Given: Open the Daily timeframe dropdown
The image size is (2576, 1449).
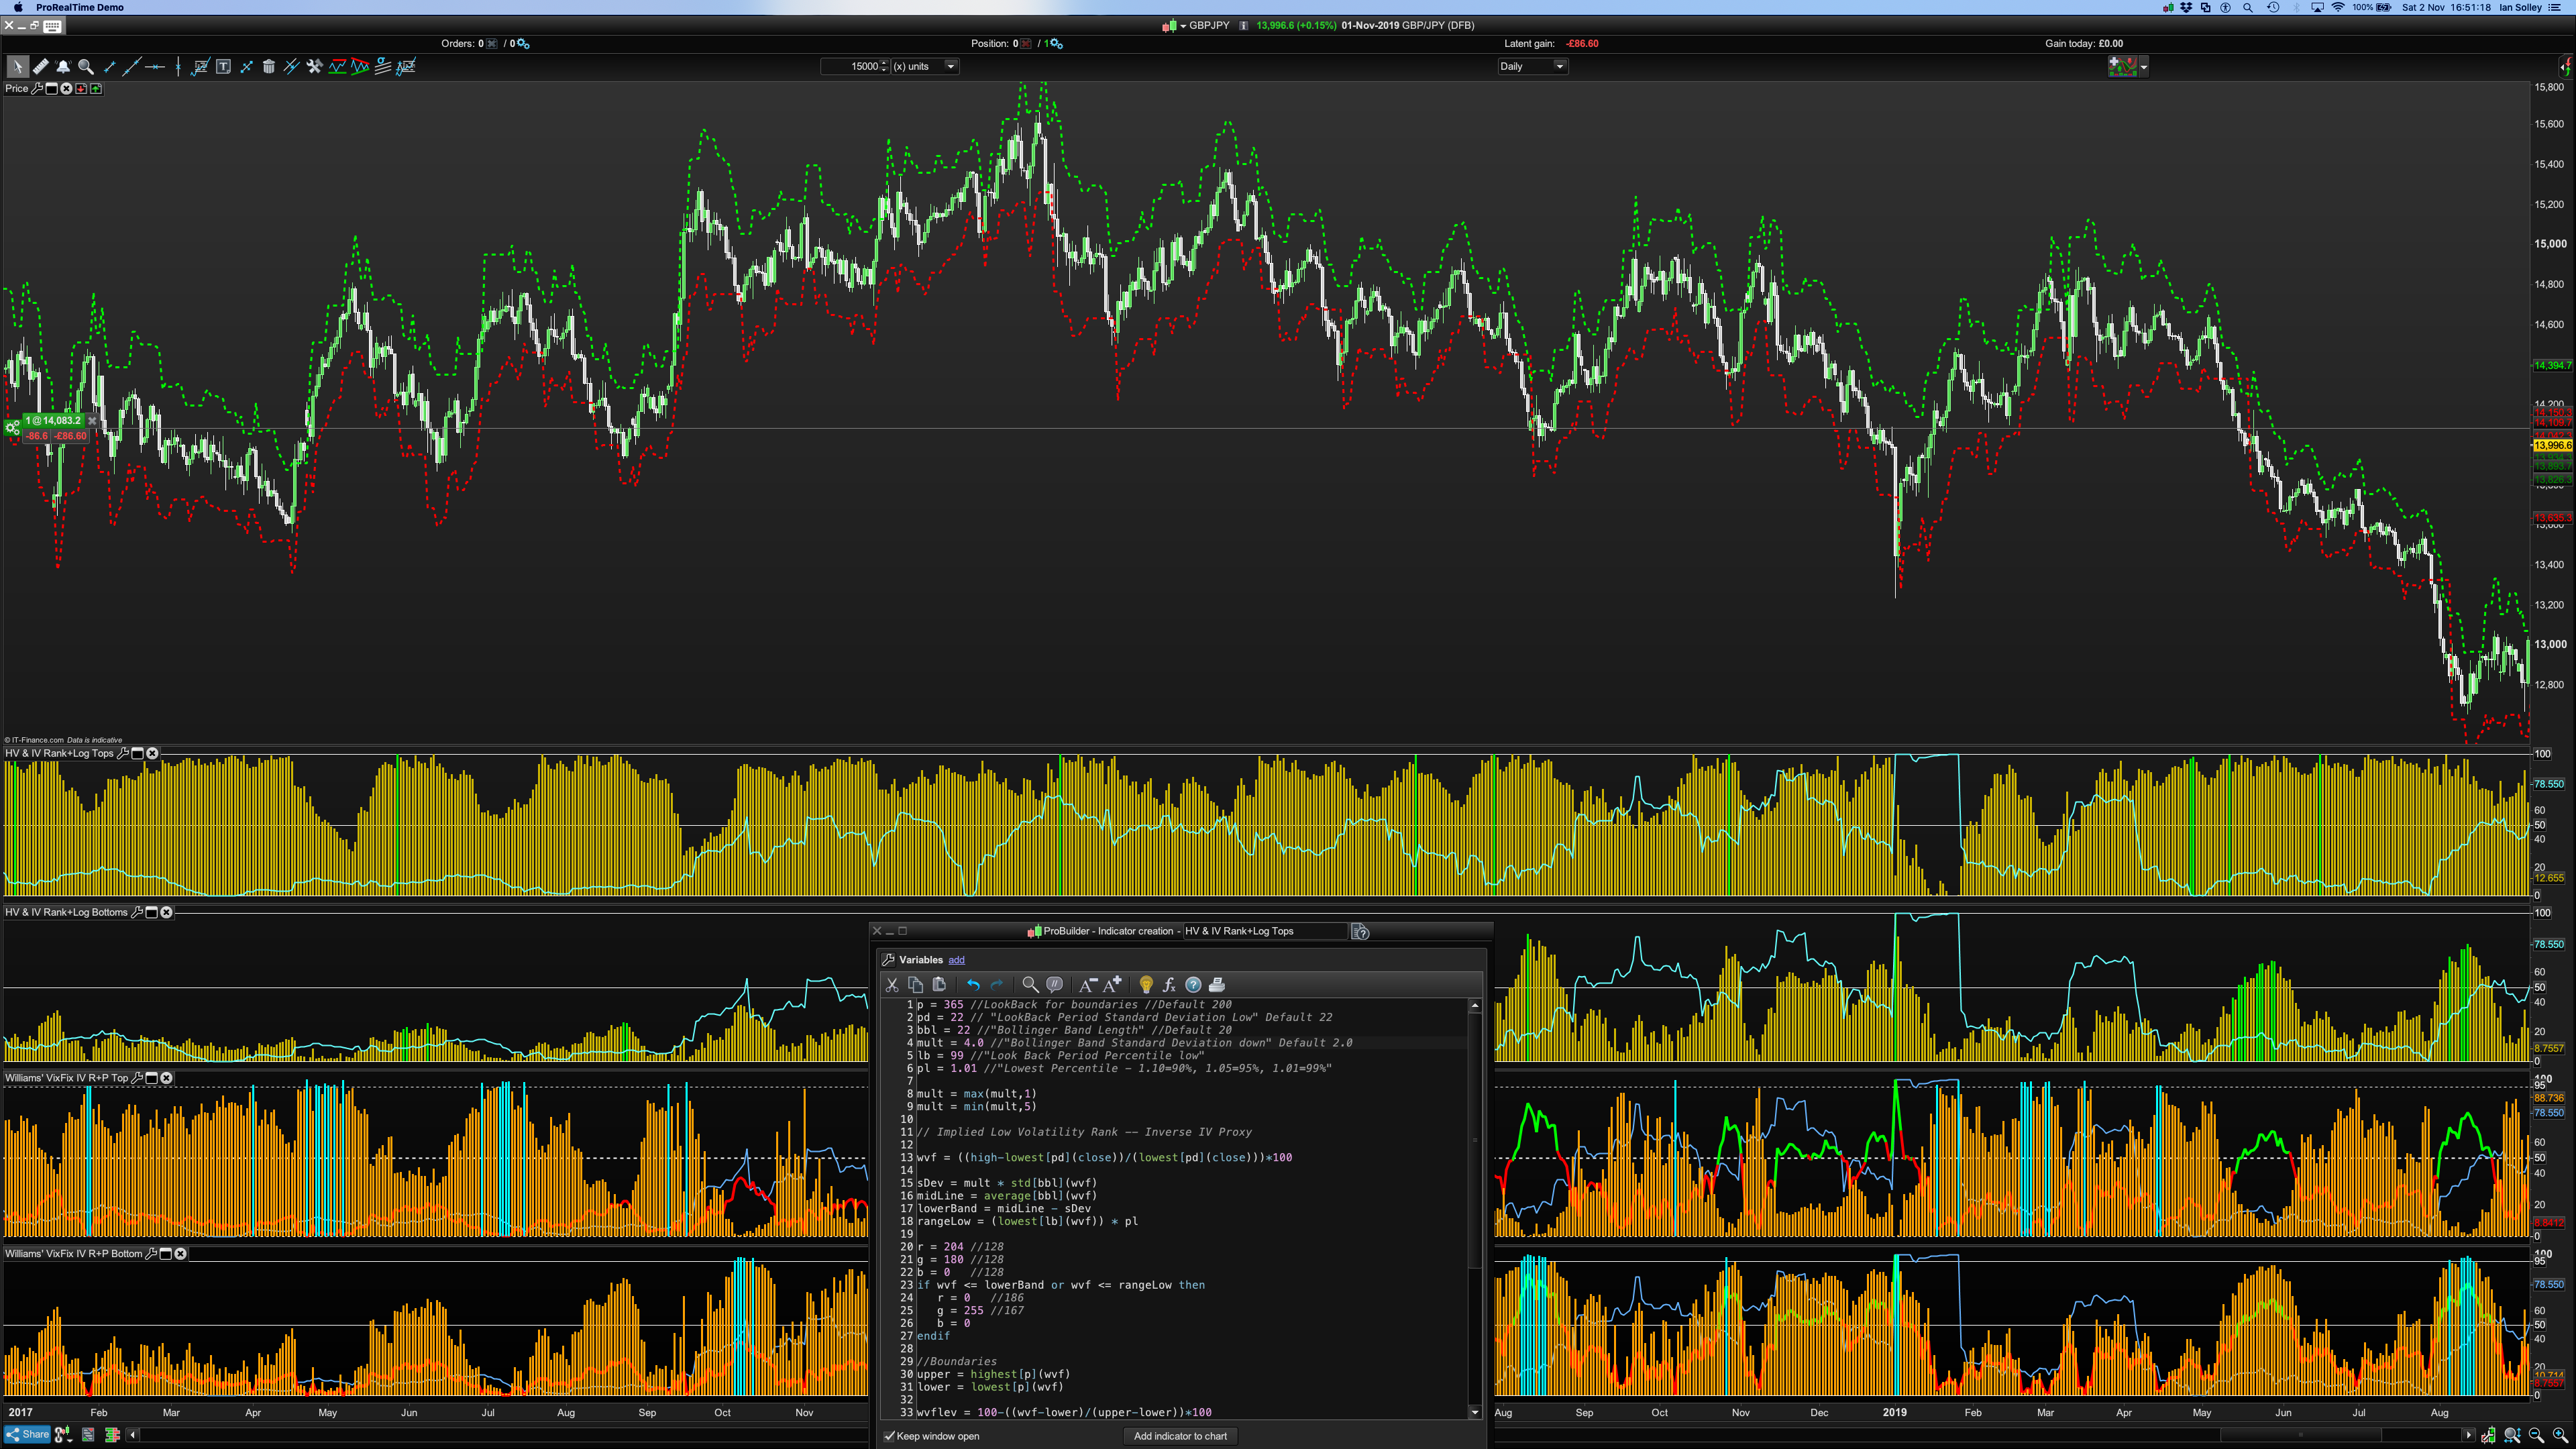Looking at the screenshot, I should 1532,67.
